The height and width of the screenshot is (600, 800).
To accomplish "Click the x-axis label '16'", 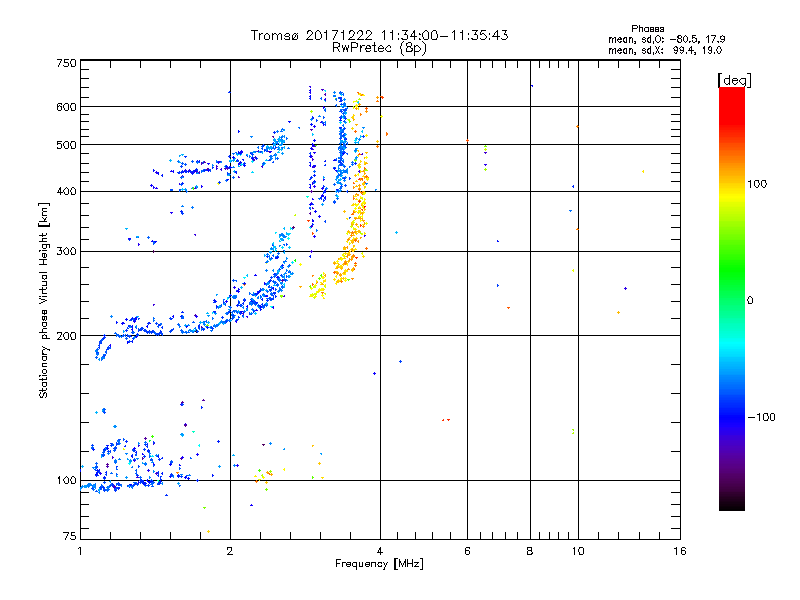I will click(x=680, y=551).
